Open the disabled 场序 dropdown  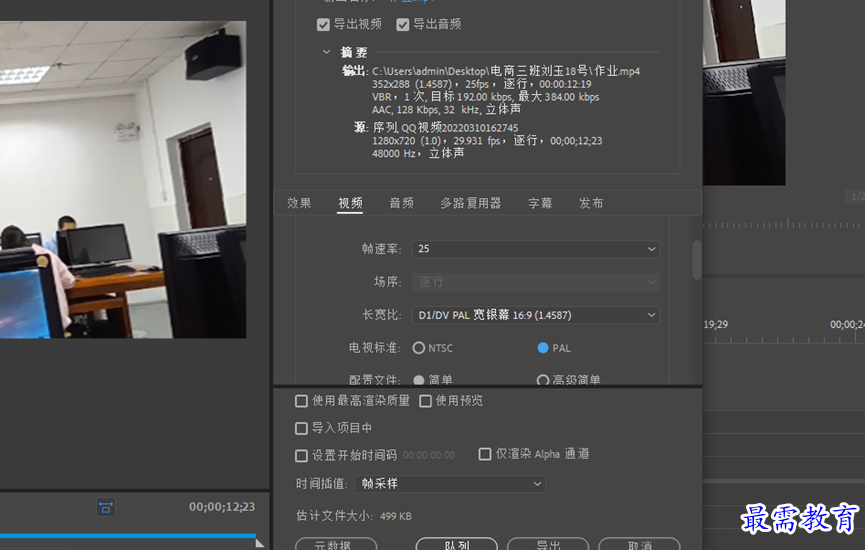pyautogui.click(x=536, y=282)
